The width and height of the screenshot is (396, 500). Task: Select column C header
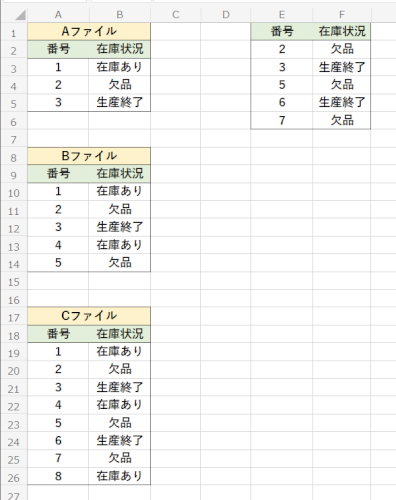coord(176,15)
